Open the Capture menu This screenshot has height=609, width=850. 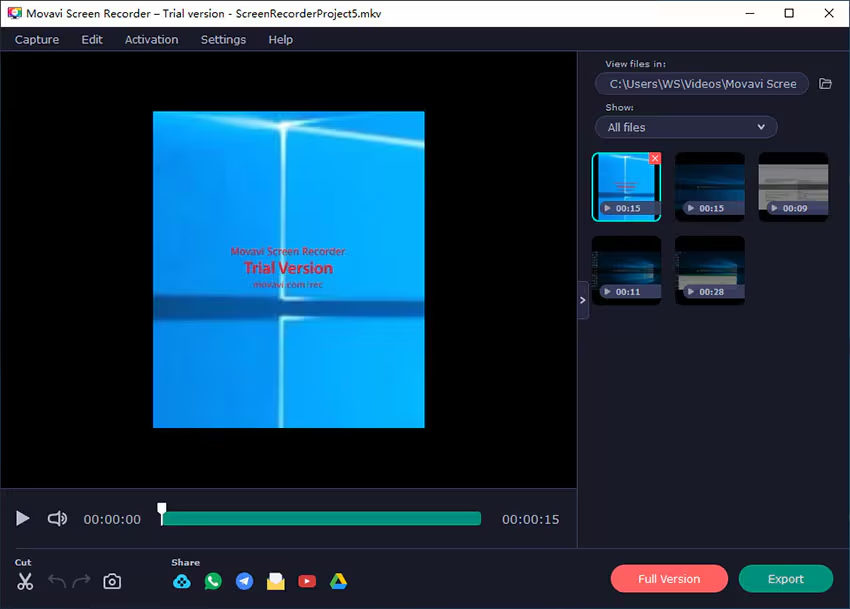pyautogui.click(x=36, y=39)
